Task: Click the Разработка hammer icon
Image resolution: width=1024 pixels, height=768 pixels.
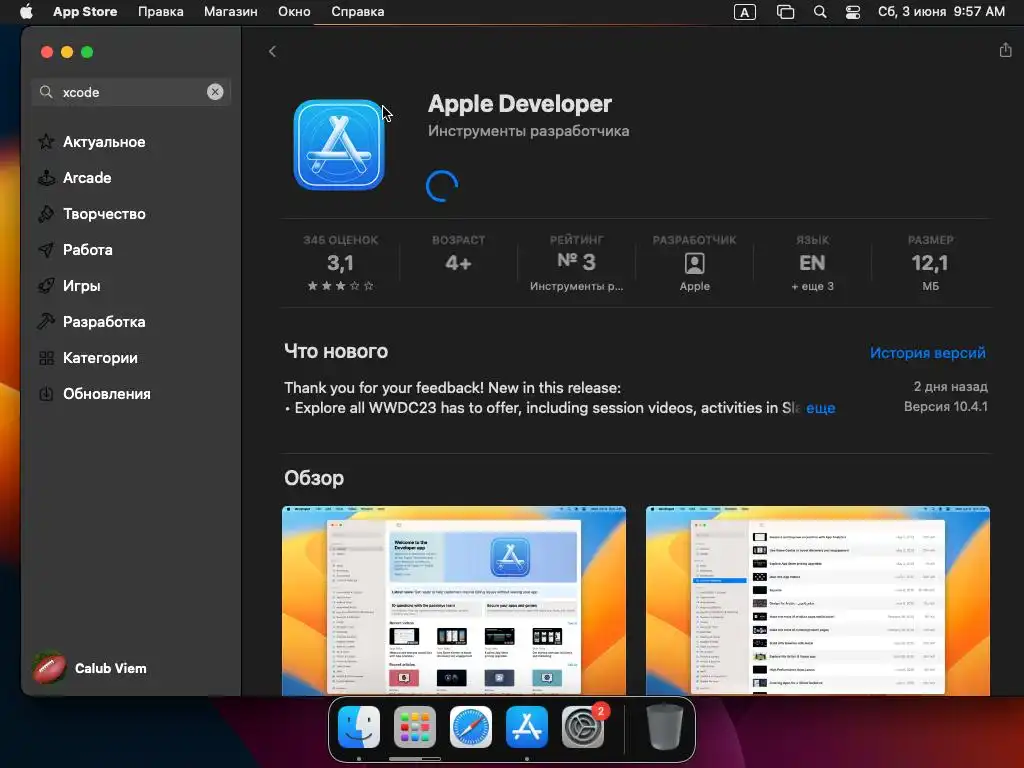Action: pos(46,321)
